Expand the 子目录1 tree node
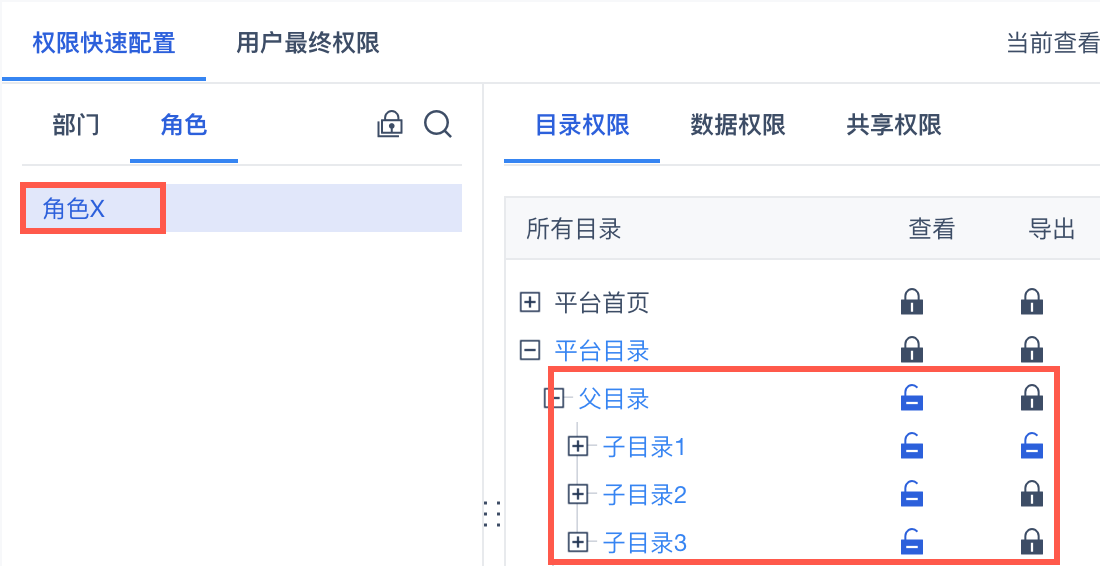 click(x=577, y=447)
